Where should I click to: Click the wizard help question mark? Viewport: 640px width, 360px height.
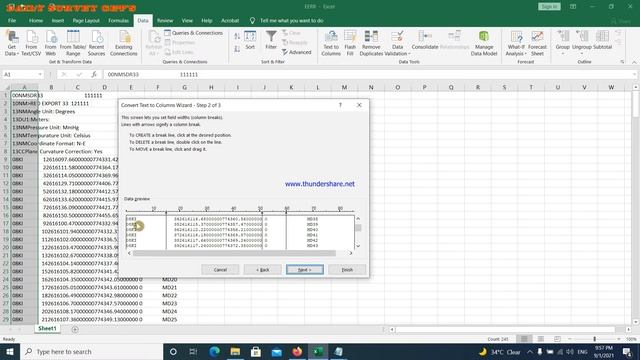point(340,105)
